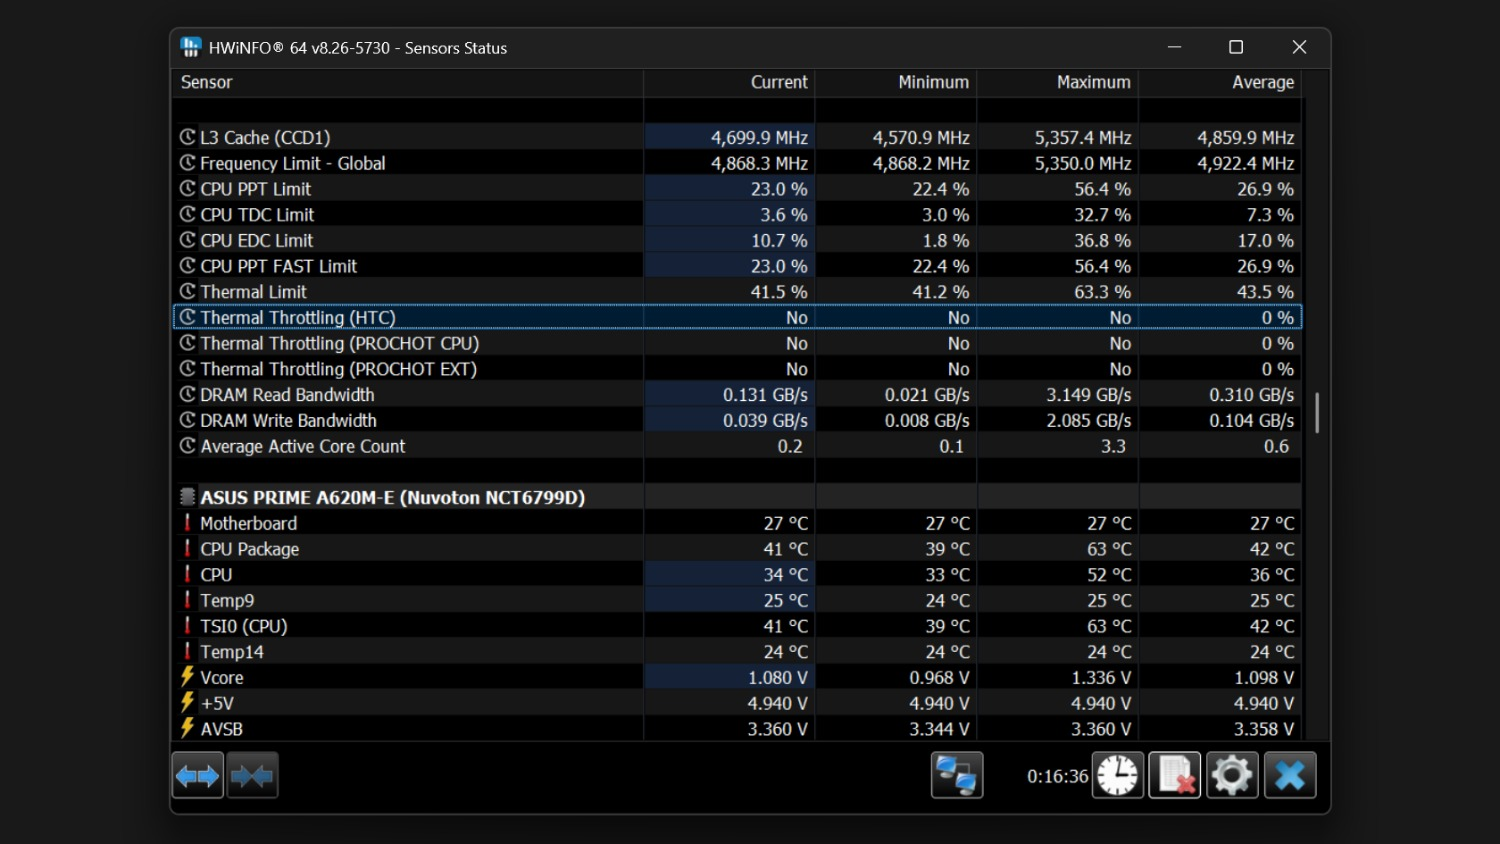
Task: Collapse ASUS PRIME A620M-E sensor group
Action: click(x=392, y=497)
